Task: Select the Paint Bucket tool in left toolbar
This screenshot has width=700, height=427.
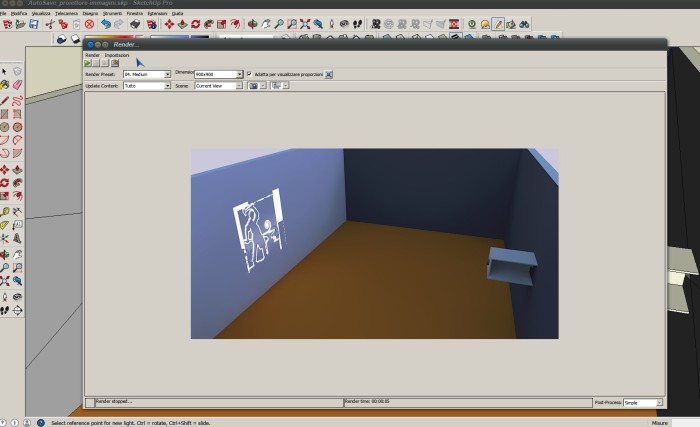Action: click(4, 84)
